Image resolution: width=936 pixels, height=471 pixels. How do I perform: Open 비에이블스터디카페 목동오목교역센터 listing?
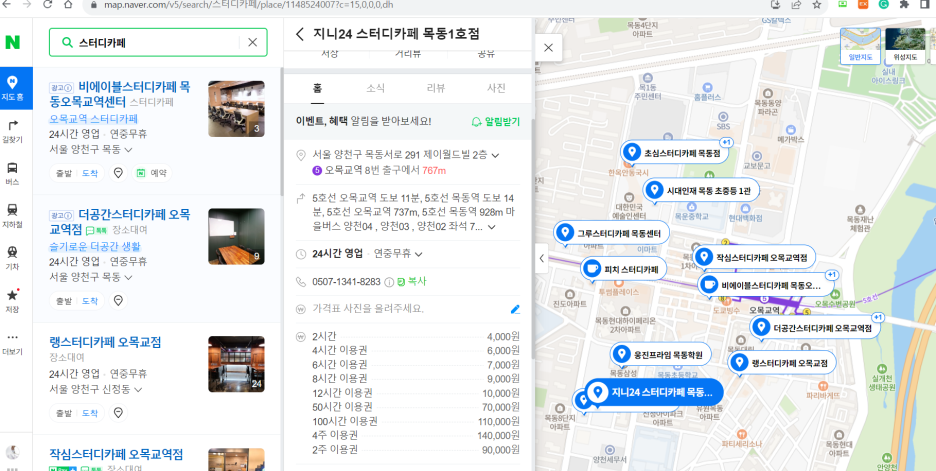119,94
